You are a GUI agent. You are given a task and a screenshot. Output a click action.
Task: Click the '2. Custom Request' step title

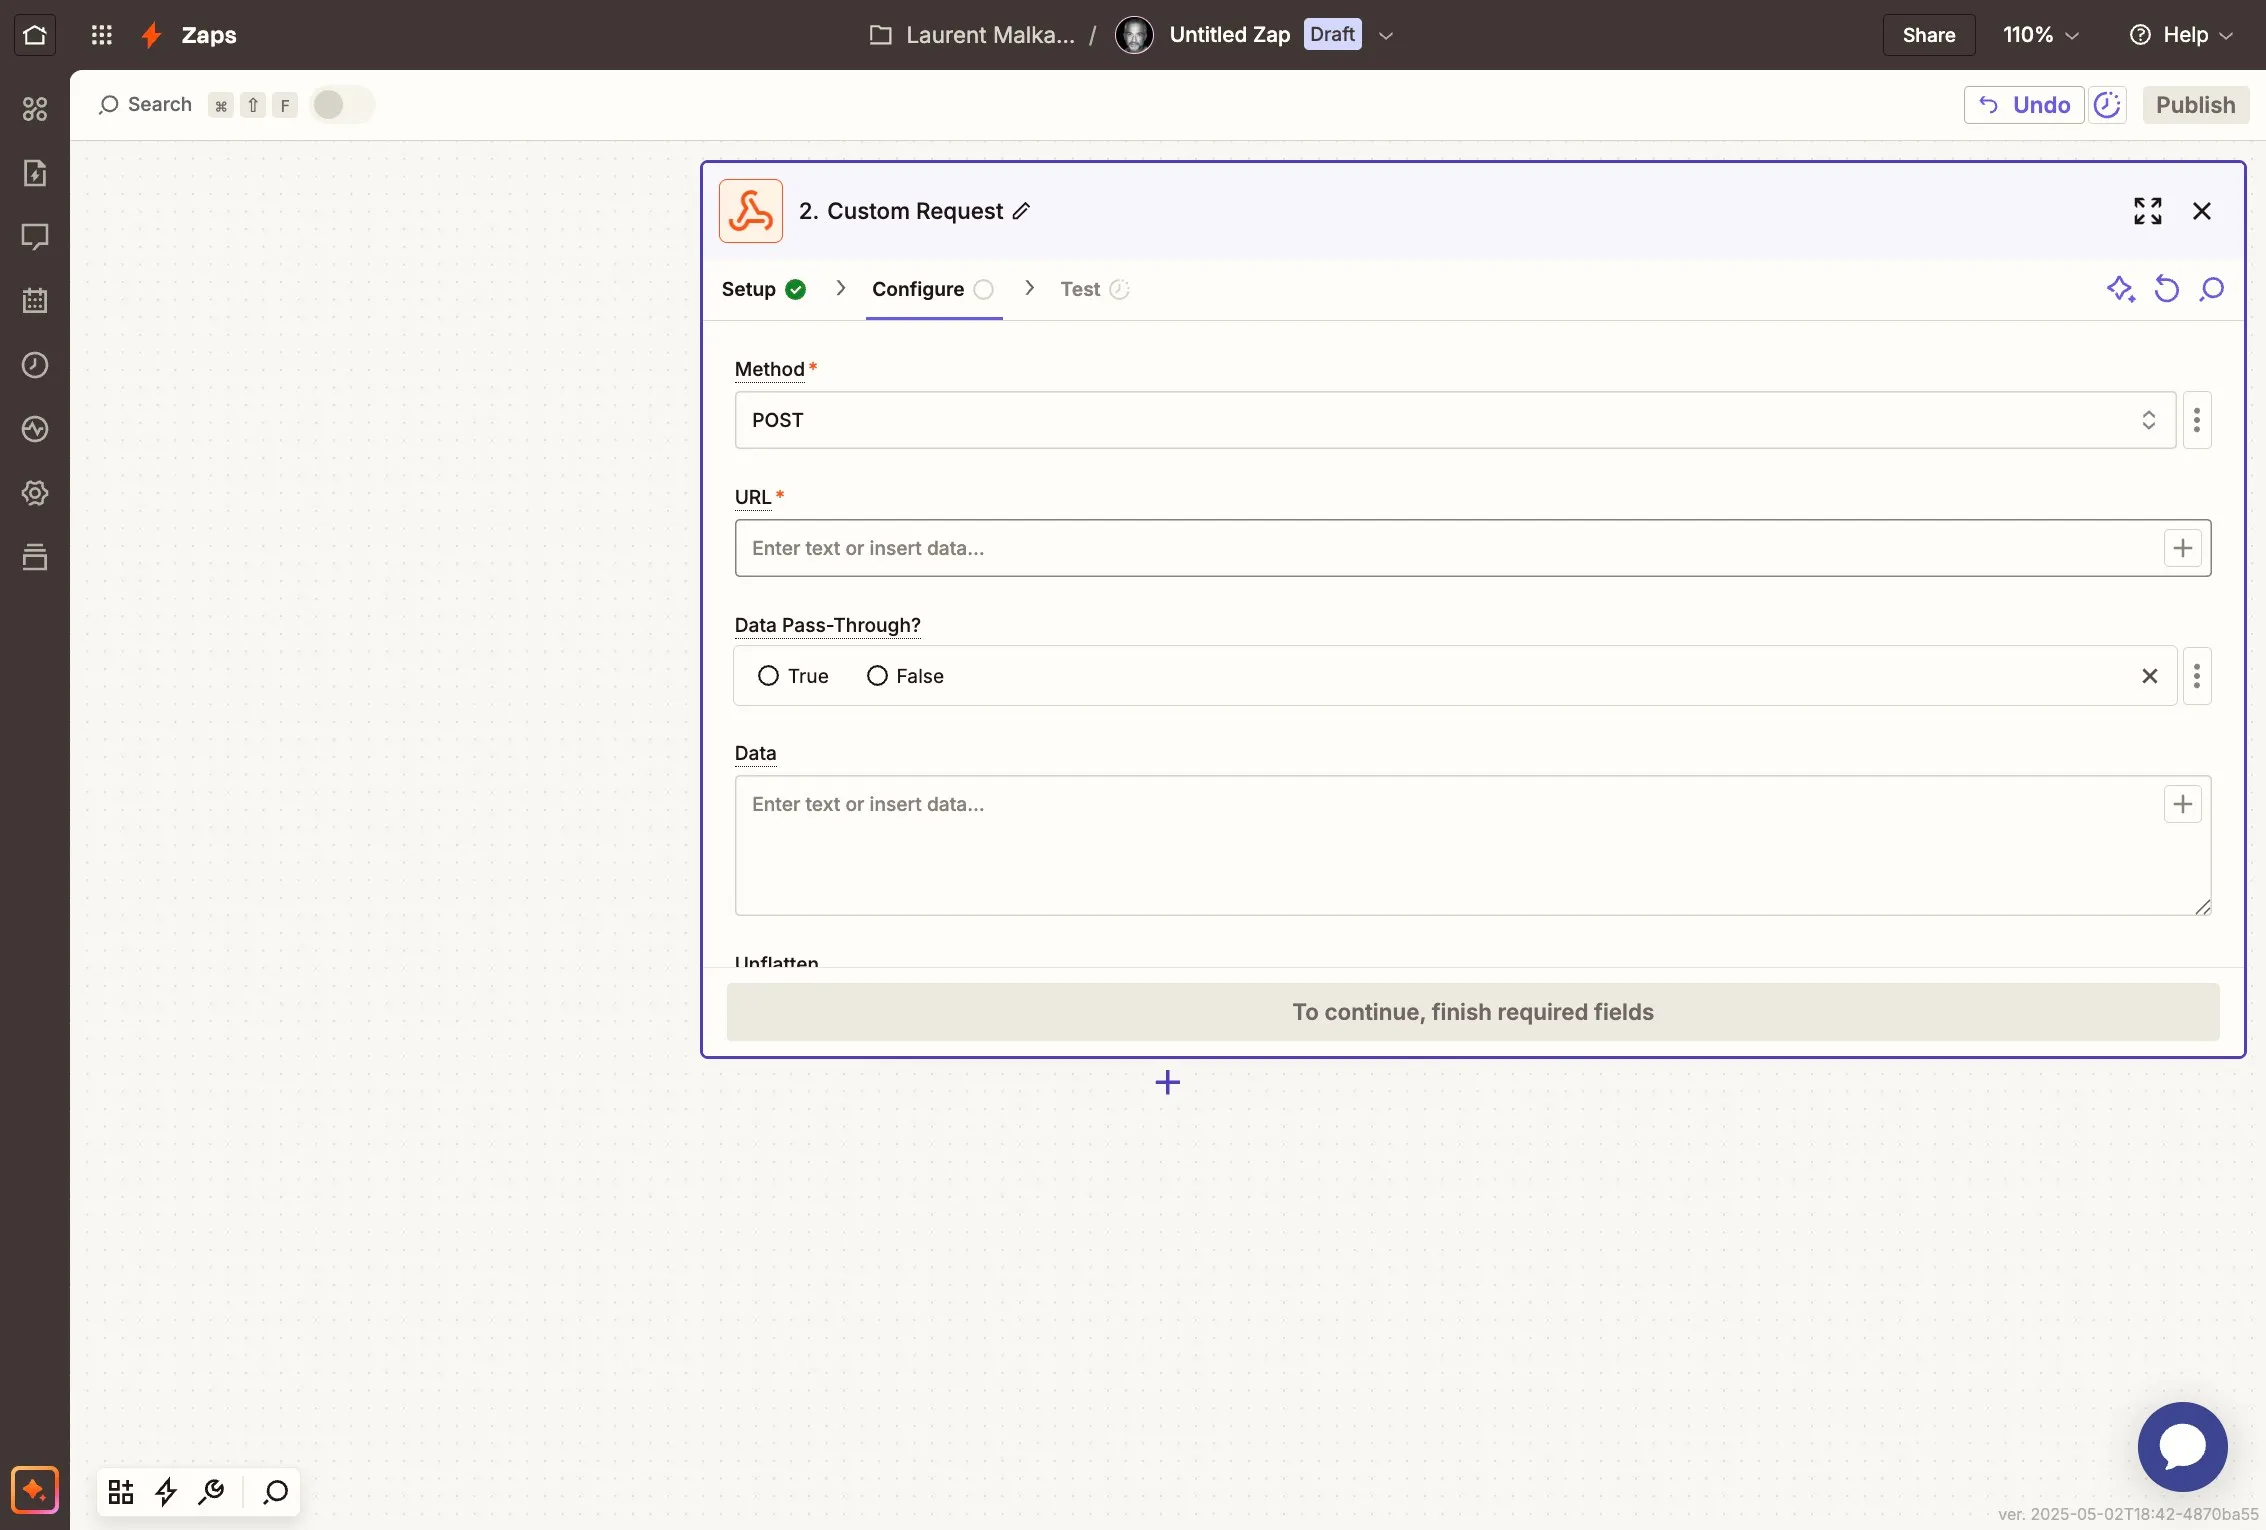click(901, 211)
